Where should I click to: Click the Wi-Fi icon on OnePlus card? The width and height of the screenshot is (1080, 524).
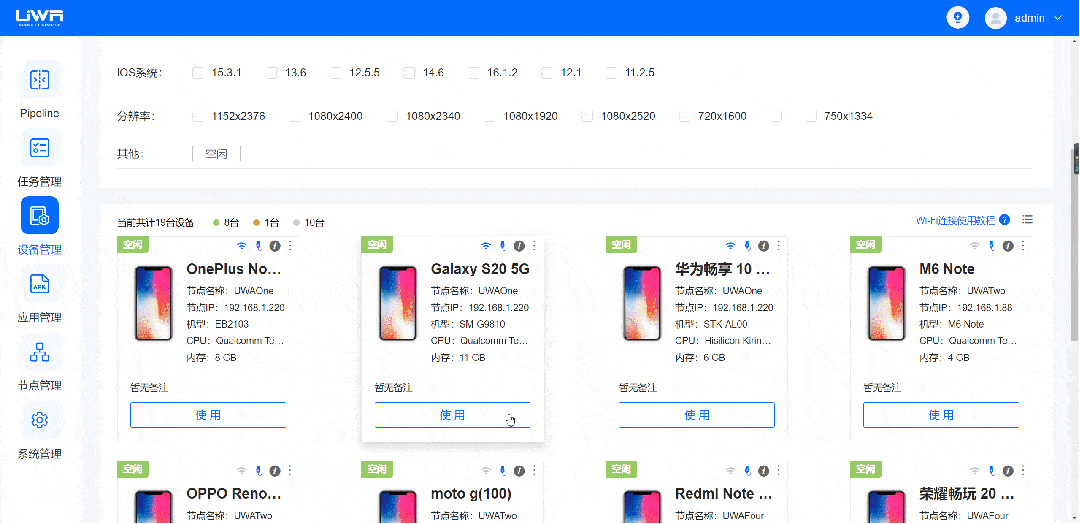[x=242, y=245]
